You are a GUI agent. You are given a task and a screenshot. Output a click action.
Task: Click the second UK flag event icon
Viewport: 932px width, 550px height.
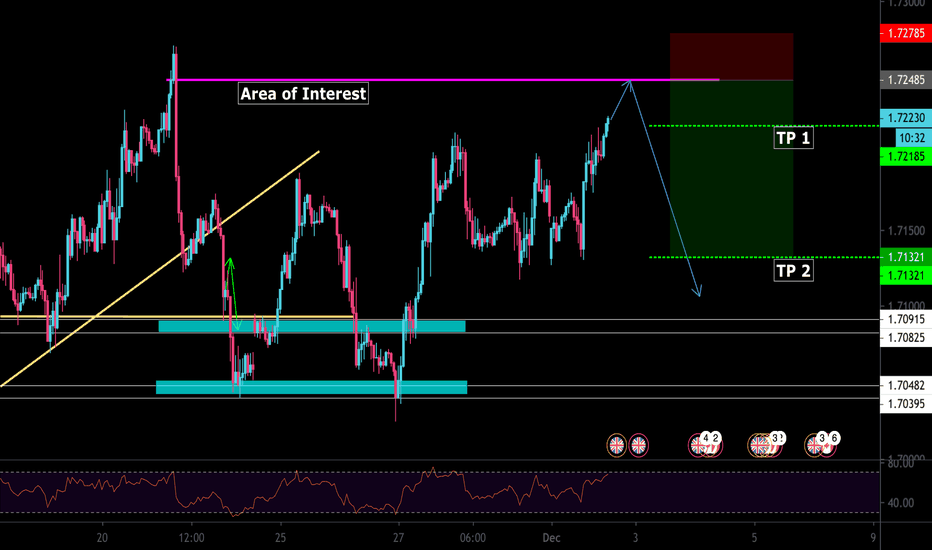[639, 444]
